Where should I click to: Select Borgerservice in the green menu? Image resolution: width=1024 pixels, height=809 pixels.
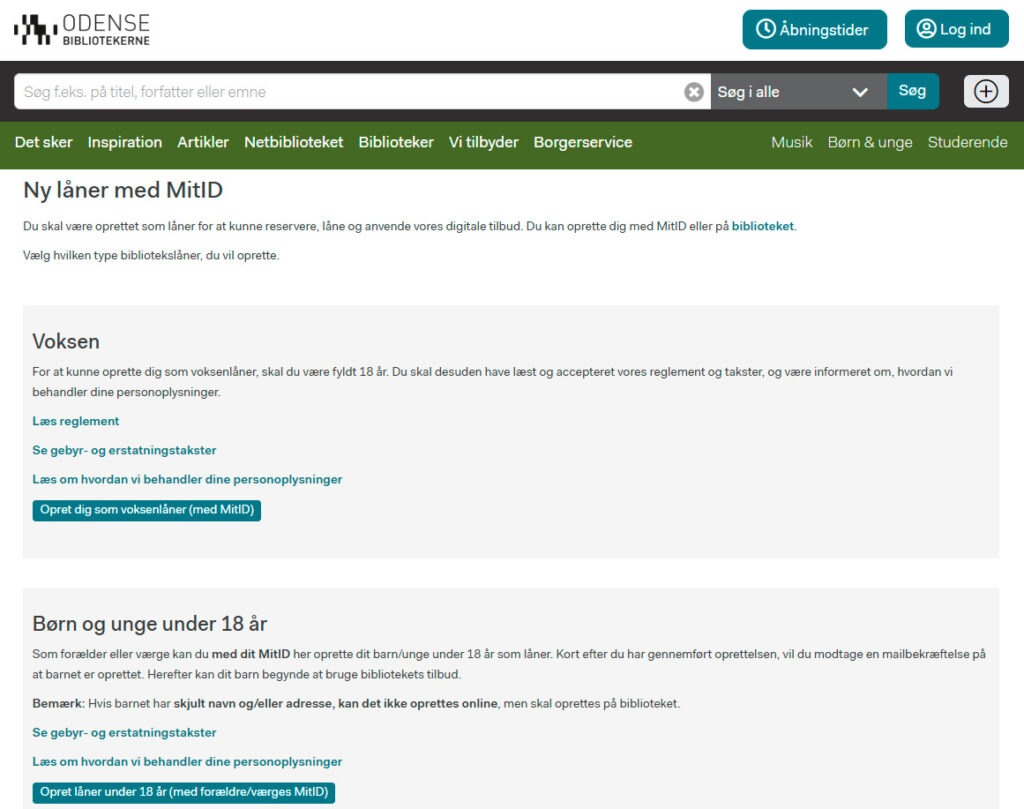tap(582, 142)
